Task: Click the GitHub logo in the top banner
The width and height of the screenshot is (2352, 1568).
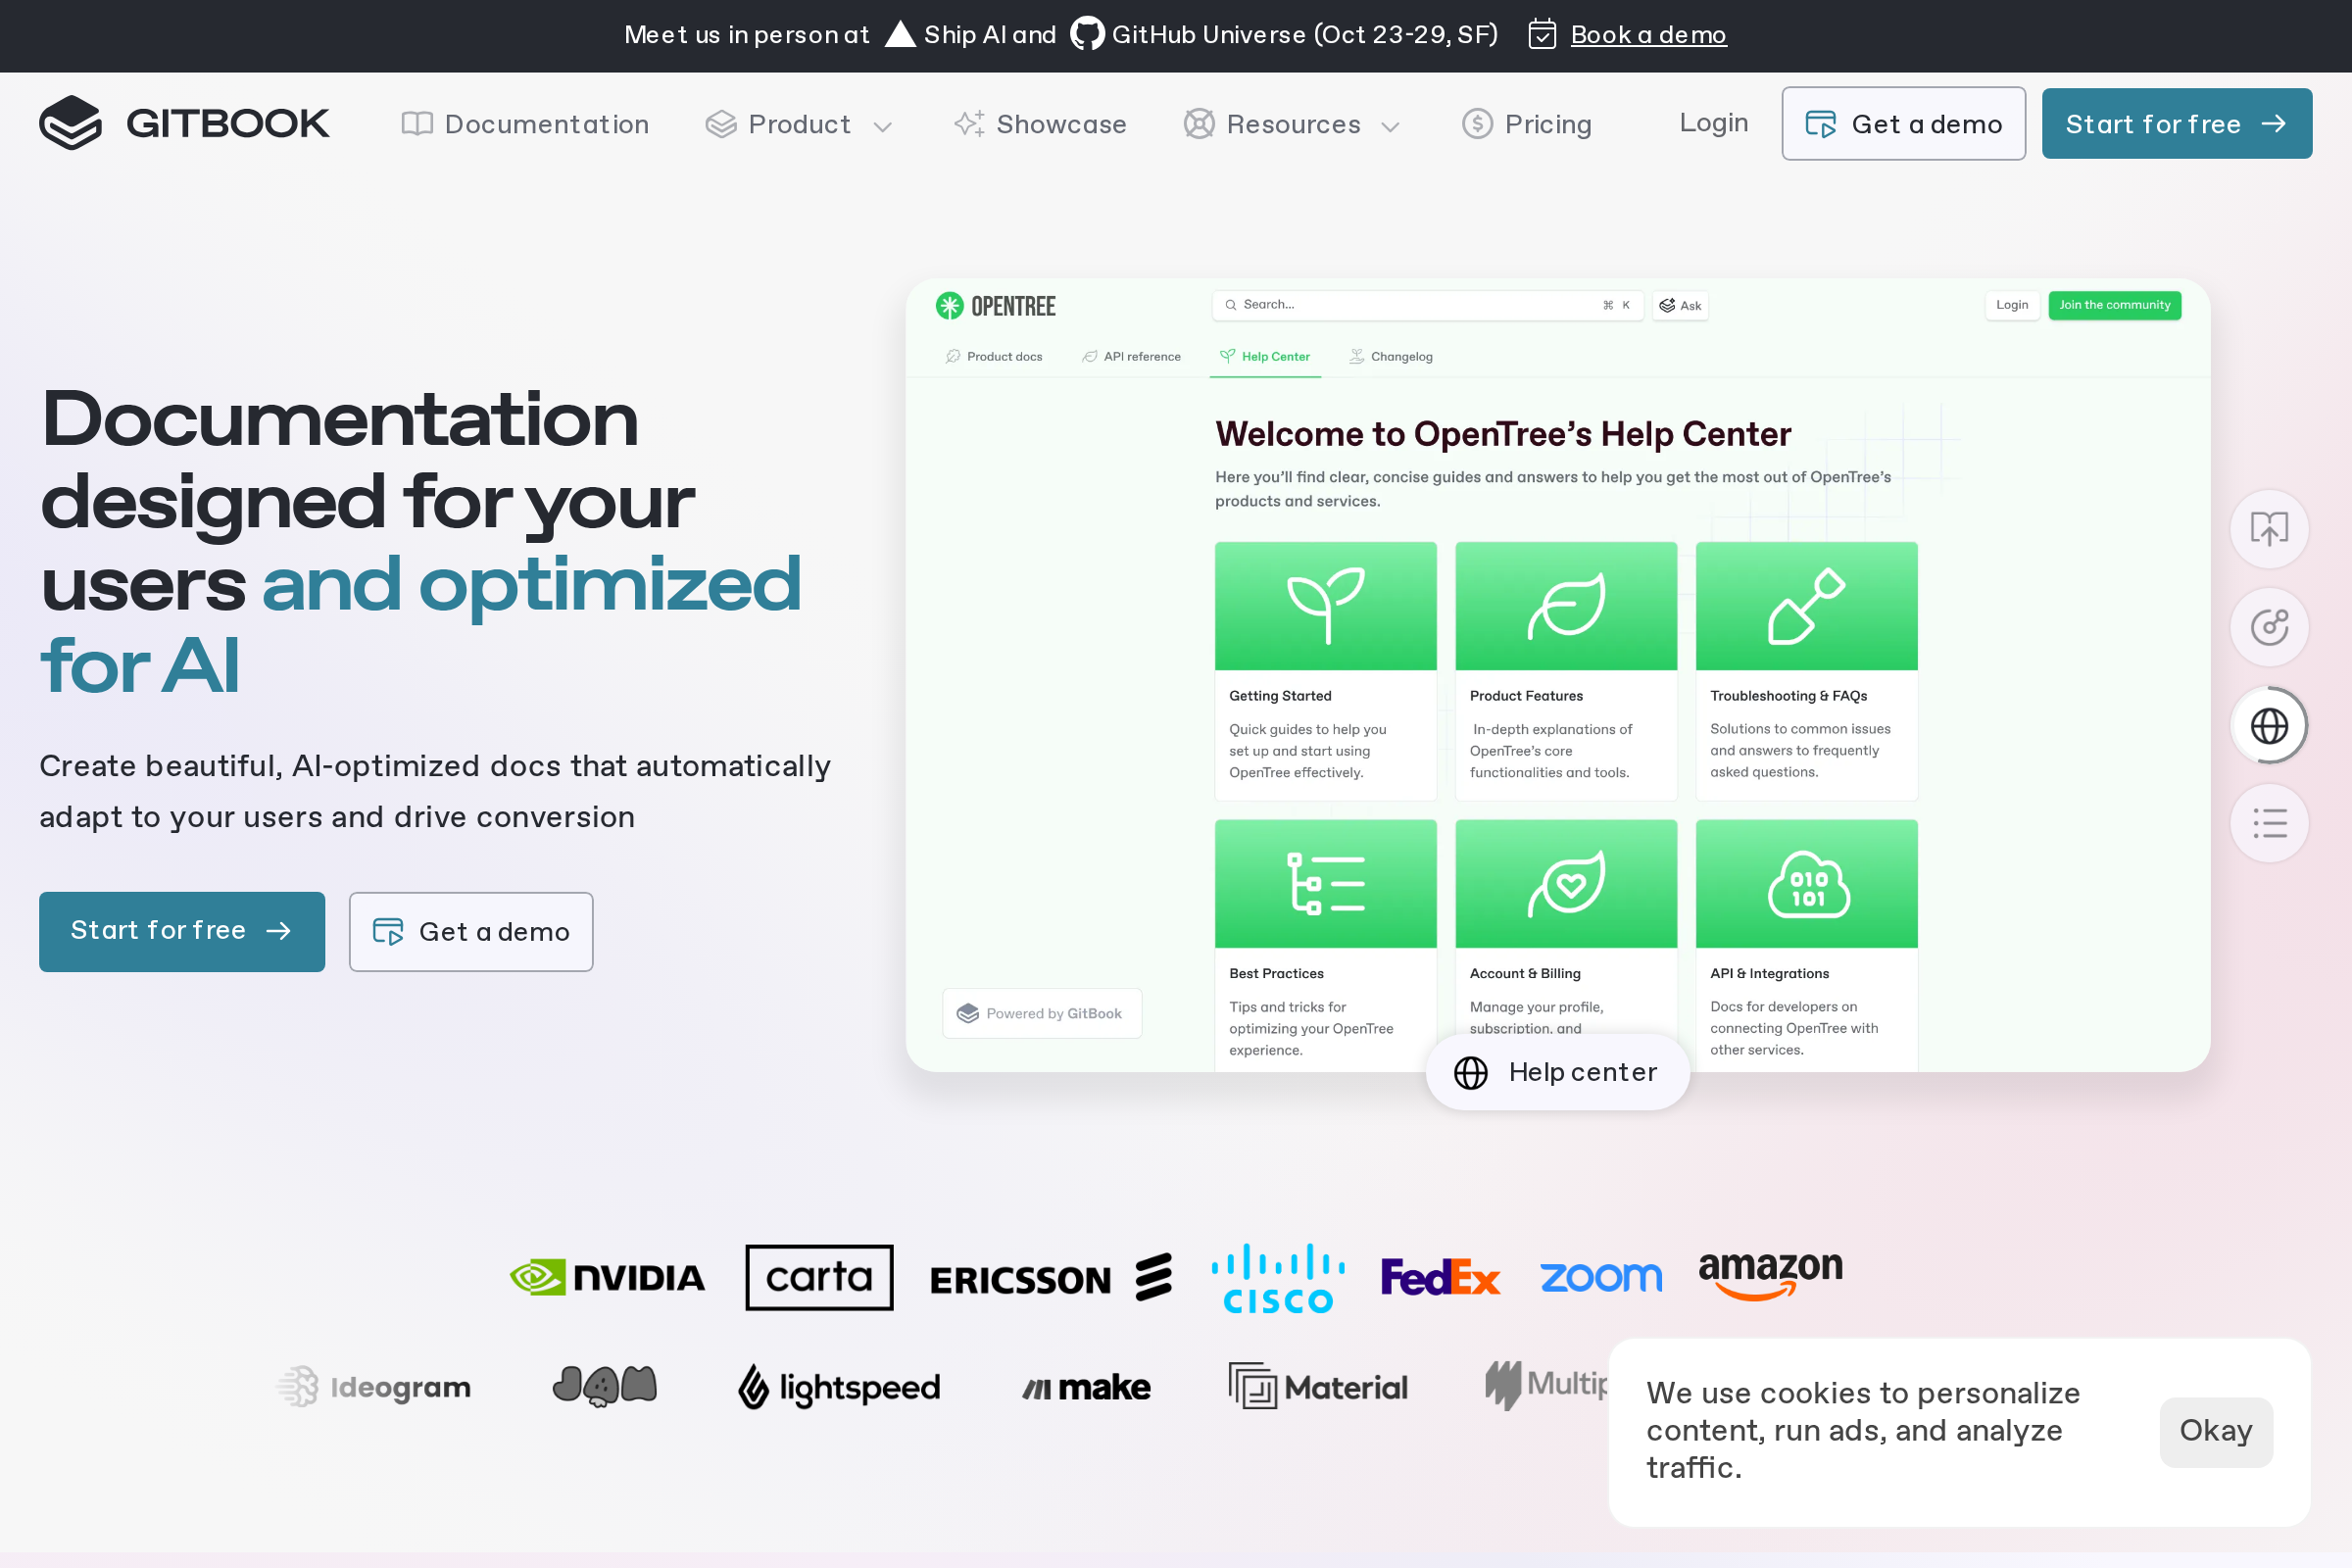Action: [1086, 34]
